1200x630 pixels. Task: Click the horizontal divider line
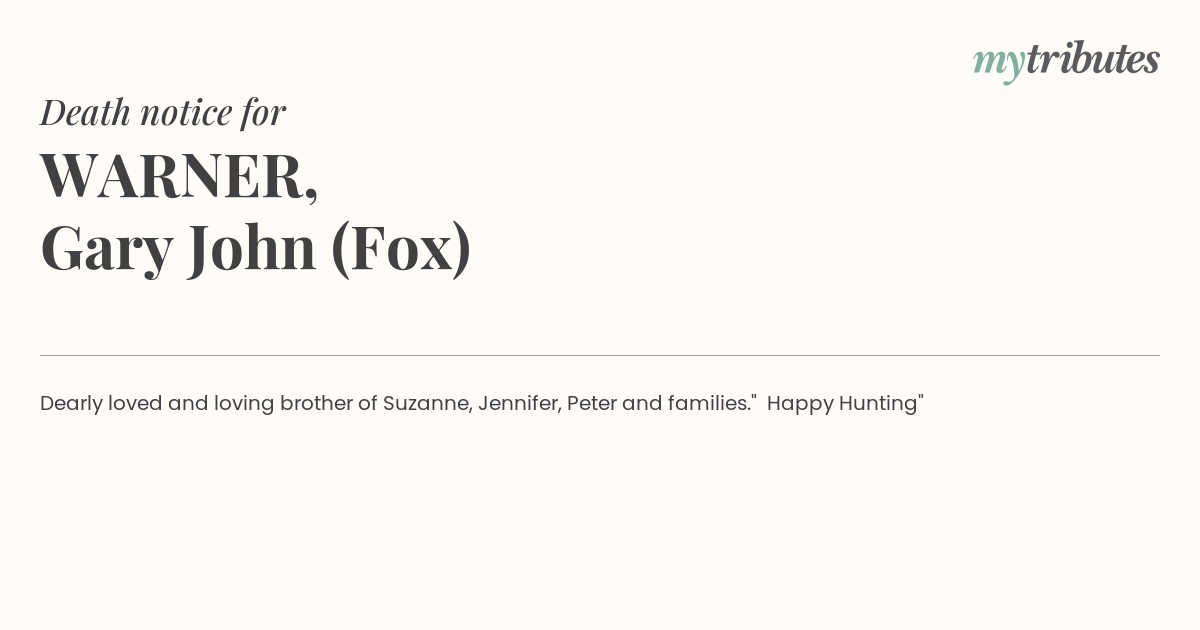point(600,355)
